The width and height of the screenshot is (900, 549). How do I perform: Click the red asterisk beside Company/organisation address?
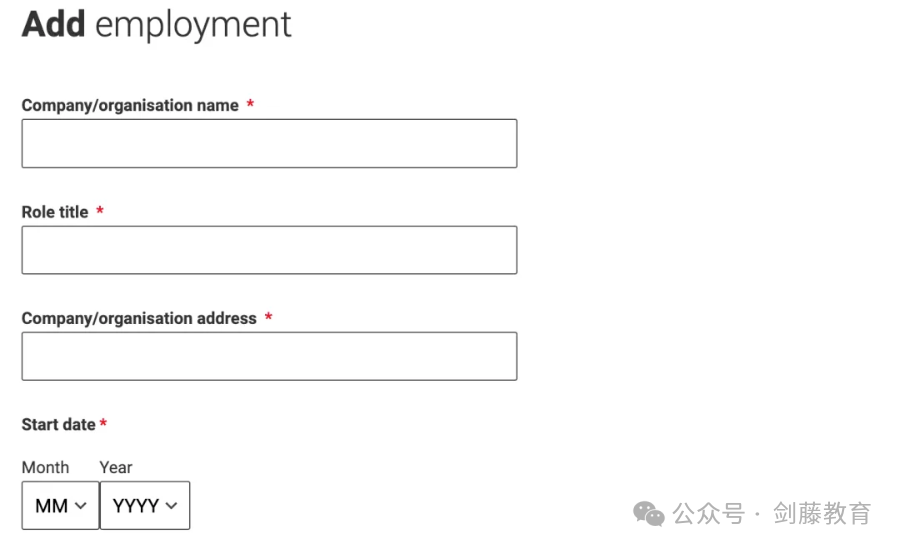268,316
